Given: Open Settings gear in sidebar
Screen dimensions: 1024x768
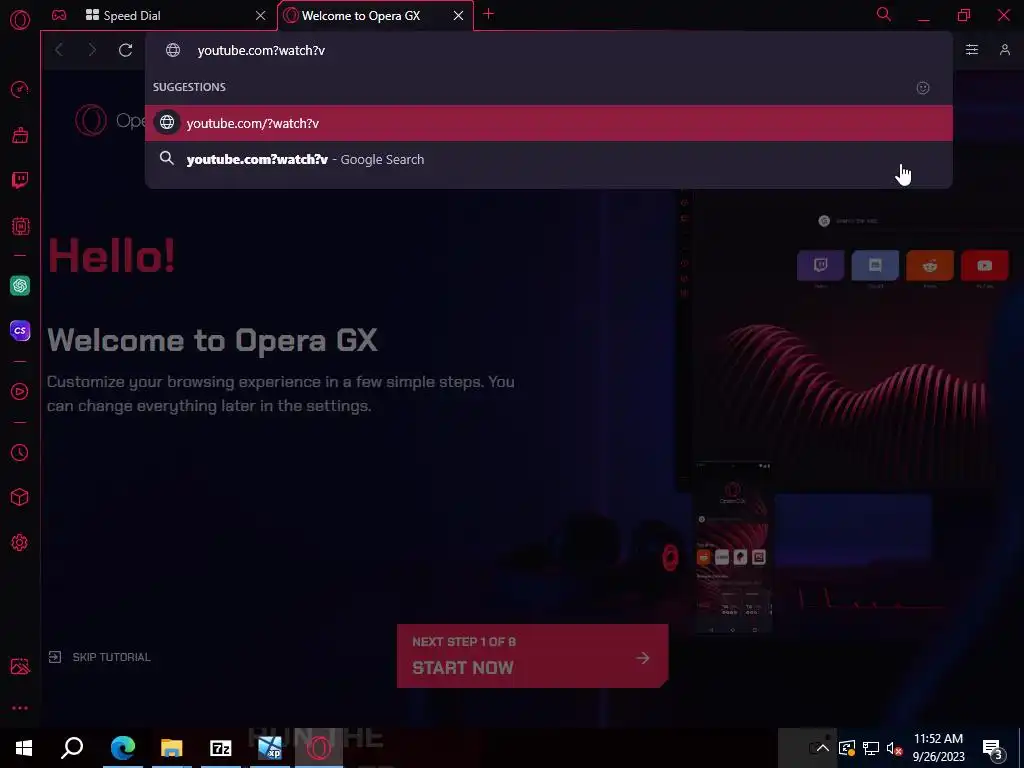Looking at the screenshot, I should [20, 543].
